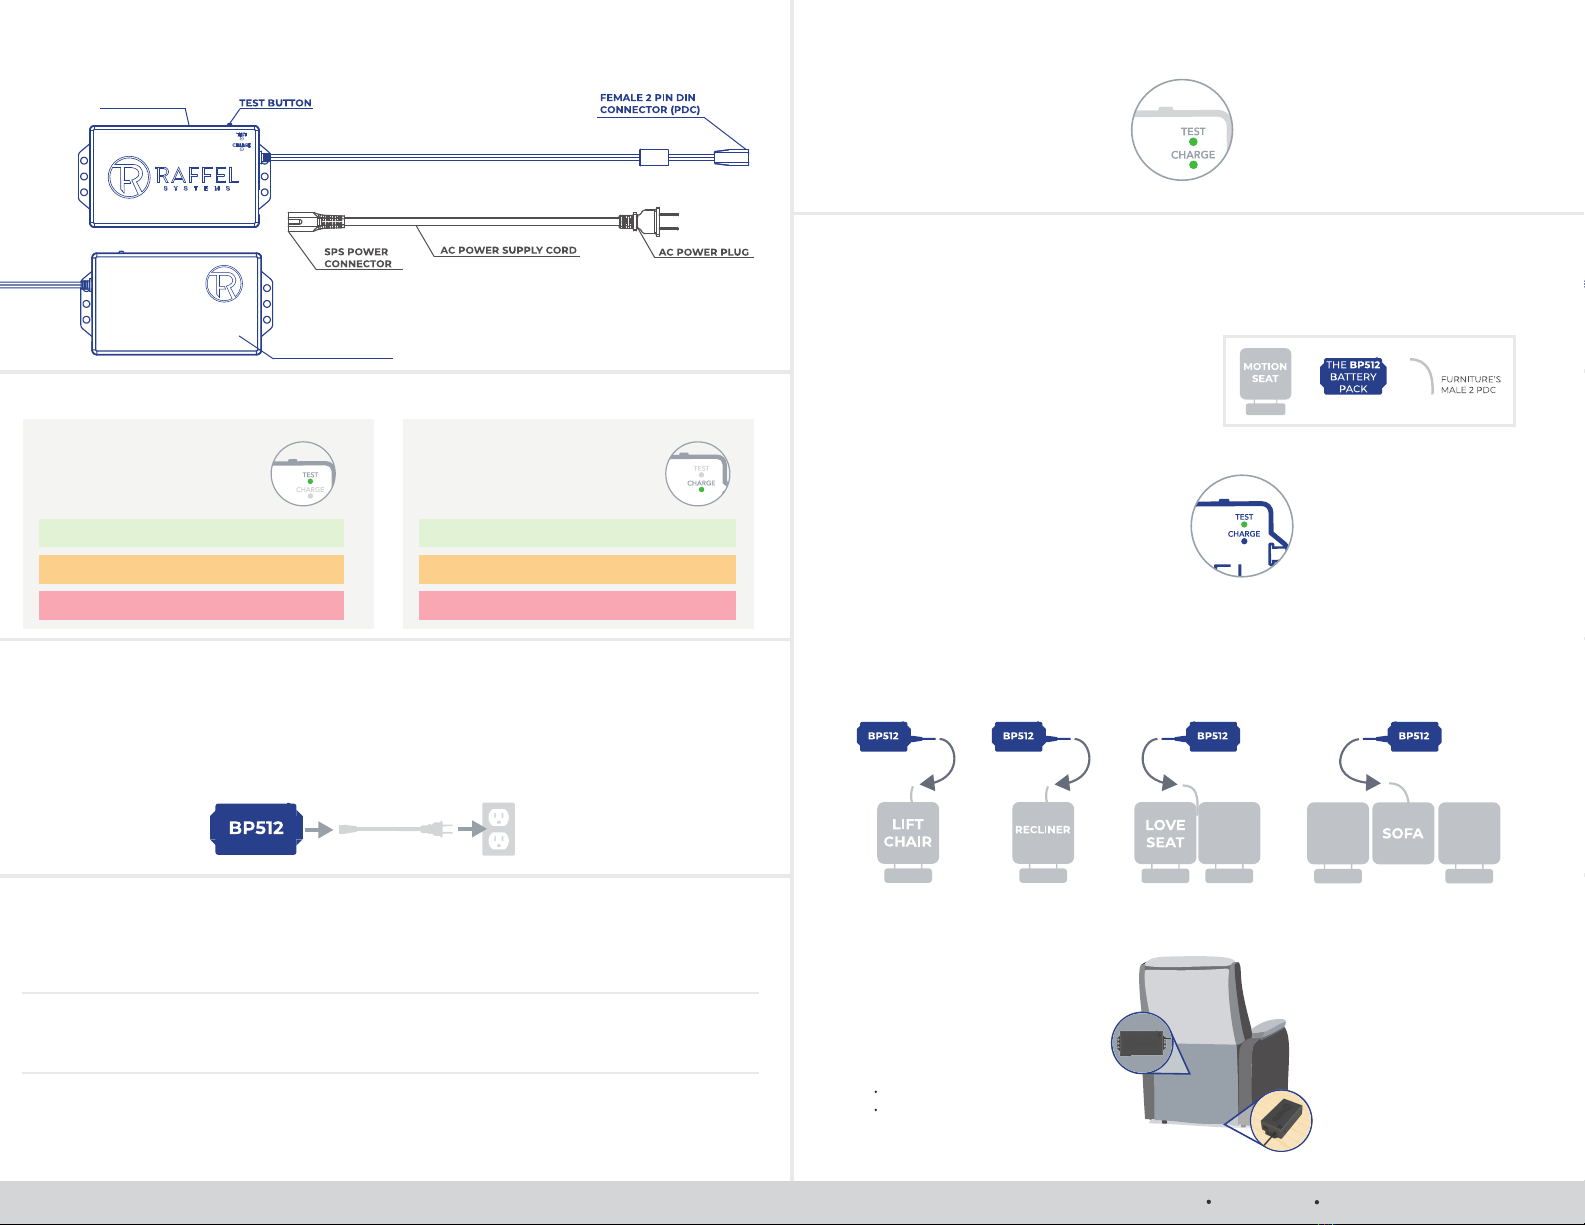Click the R logo on bottom-view battery pack

[224, 284]
